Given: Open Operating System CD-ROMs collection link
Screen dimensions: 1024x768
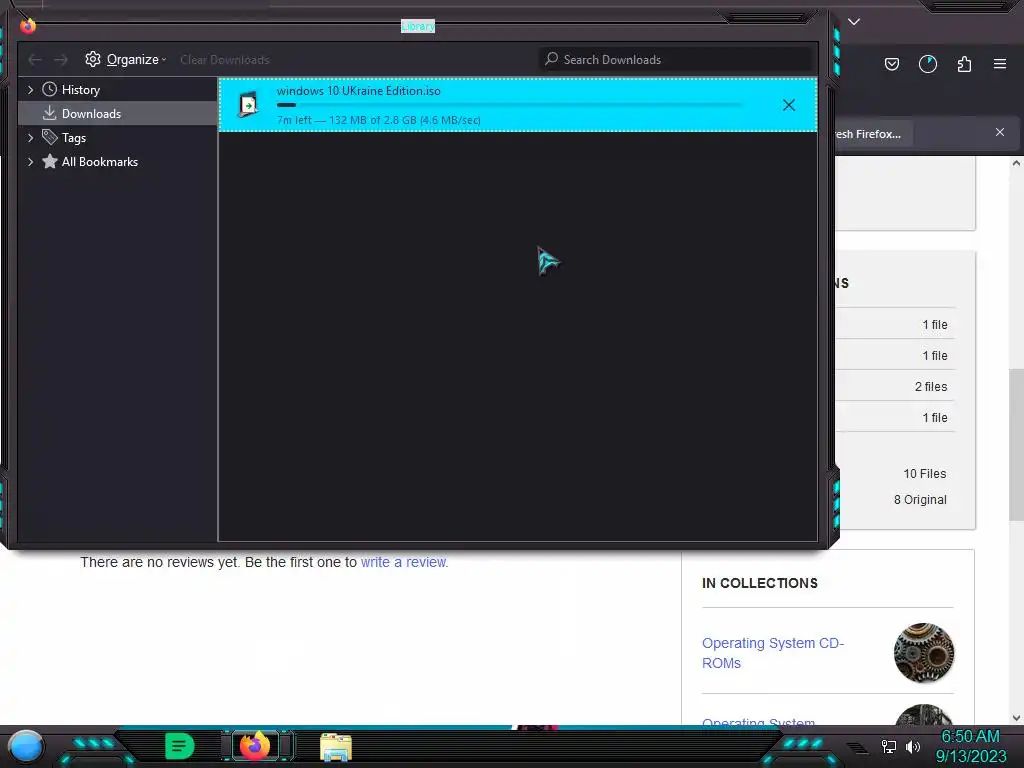Looking at the screenshot, I should (773, 653).
